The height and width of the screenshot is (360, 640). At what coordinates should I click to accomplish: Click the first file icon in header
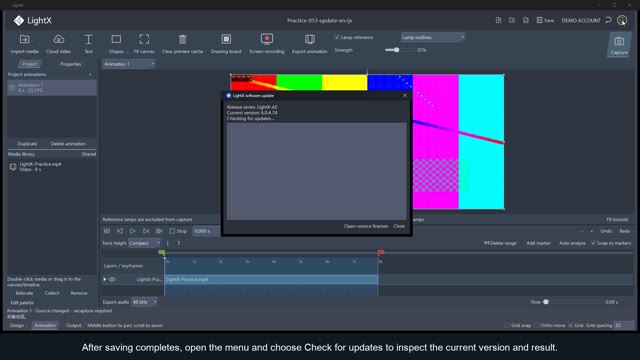[x=498, y=20]
